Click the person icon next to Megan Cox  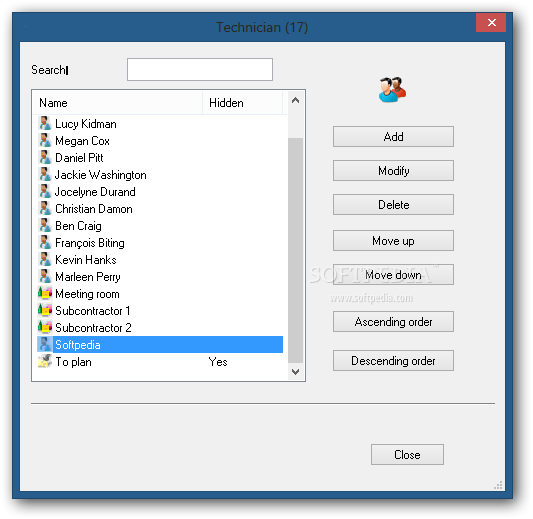coord(45,140)
